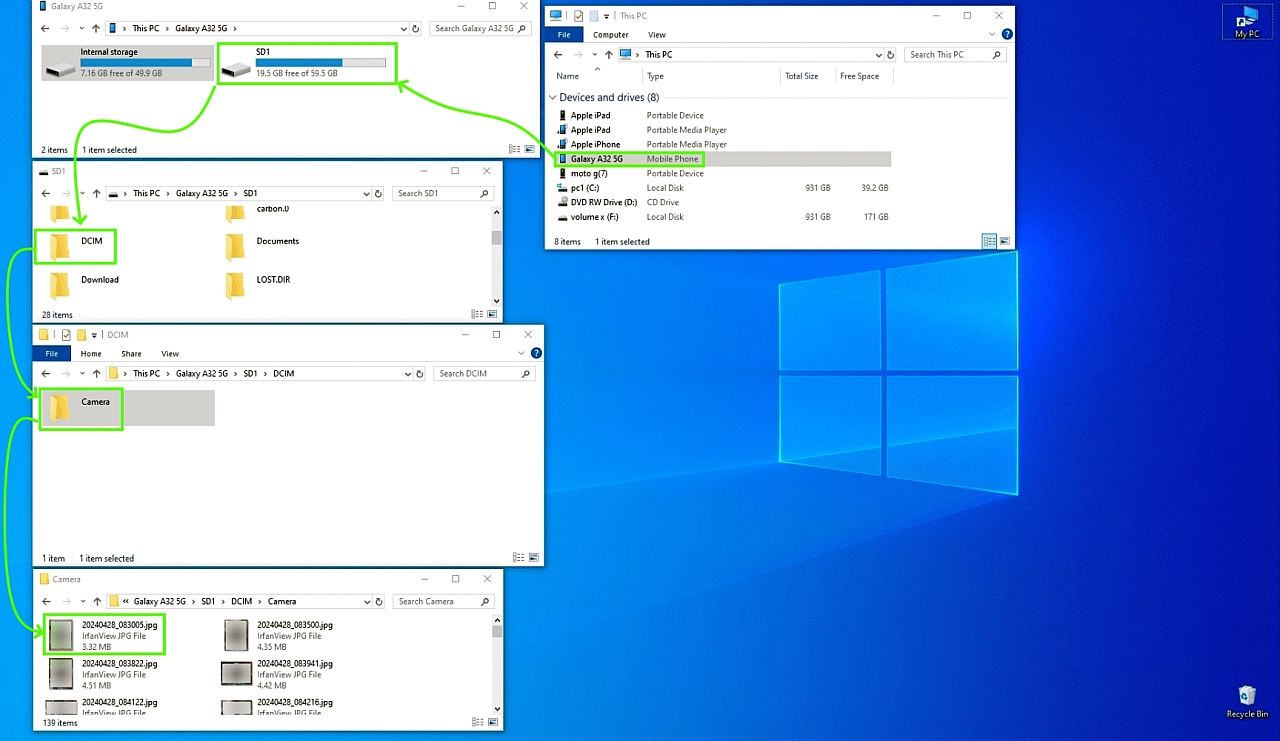Open Download folder in SD1 window
The image size is (1280, 741).
click(x=85, y=284)
